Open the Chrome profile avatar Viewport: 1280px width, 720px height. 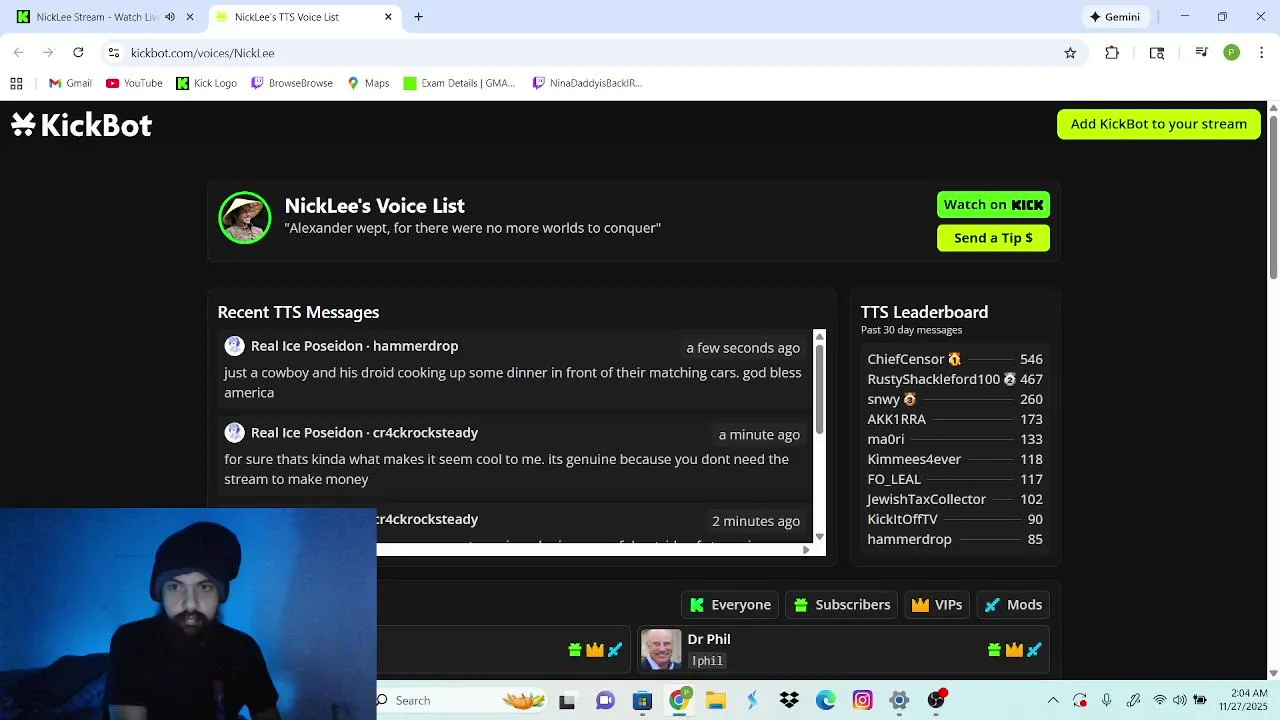(x=1231, y=53)
